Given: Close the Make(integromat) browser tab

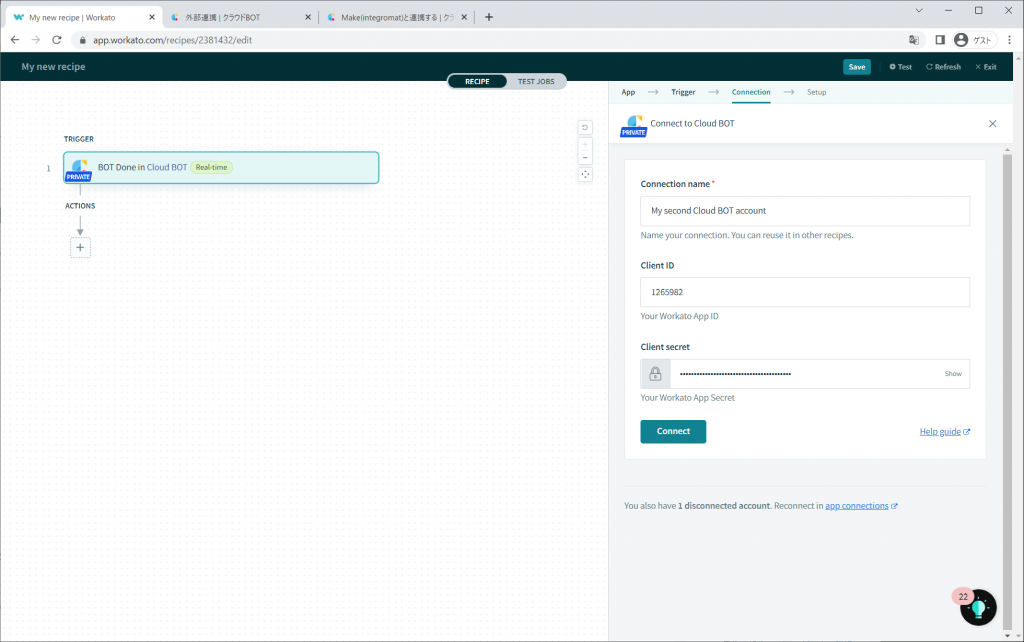Looking at the screenshot, I should [x=464, y=18].
